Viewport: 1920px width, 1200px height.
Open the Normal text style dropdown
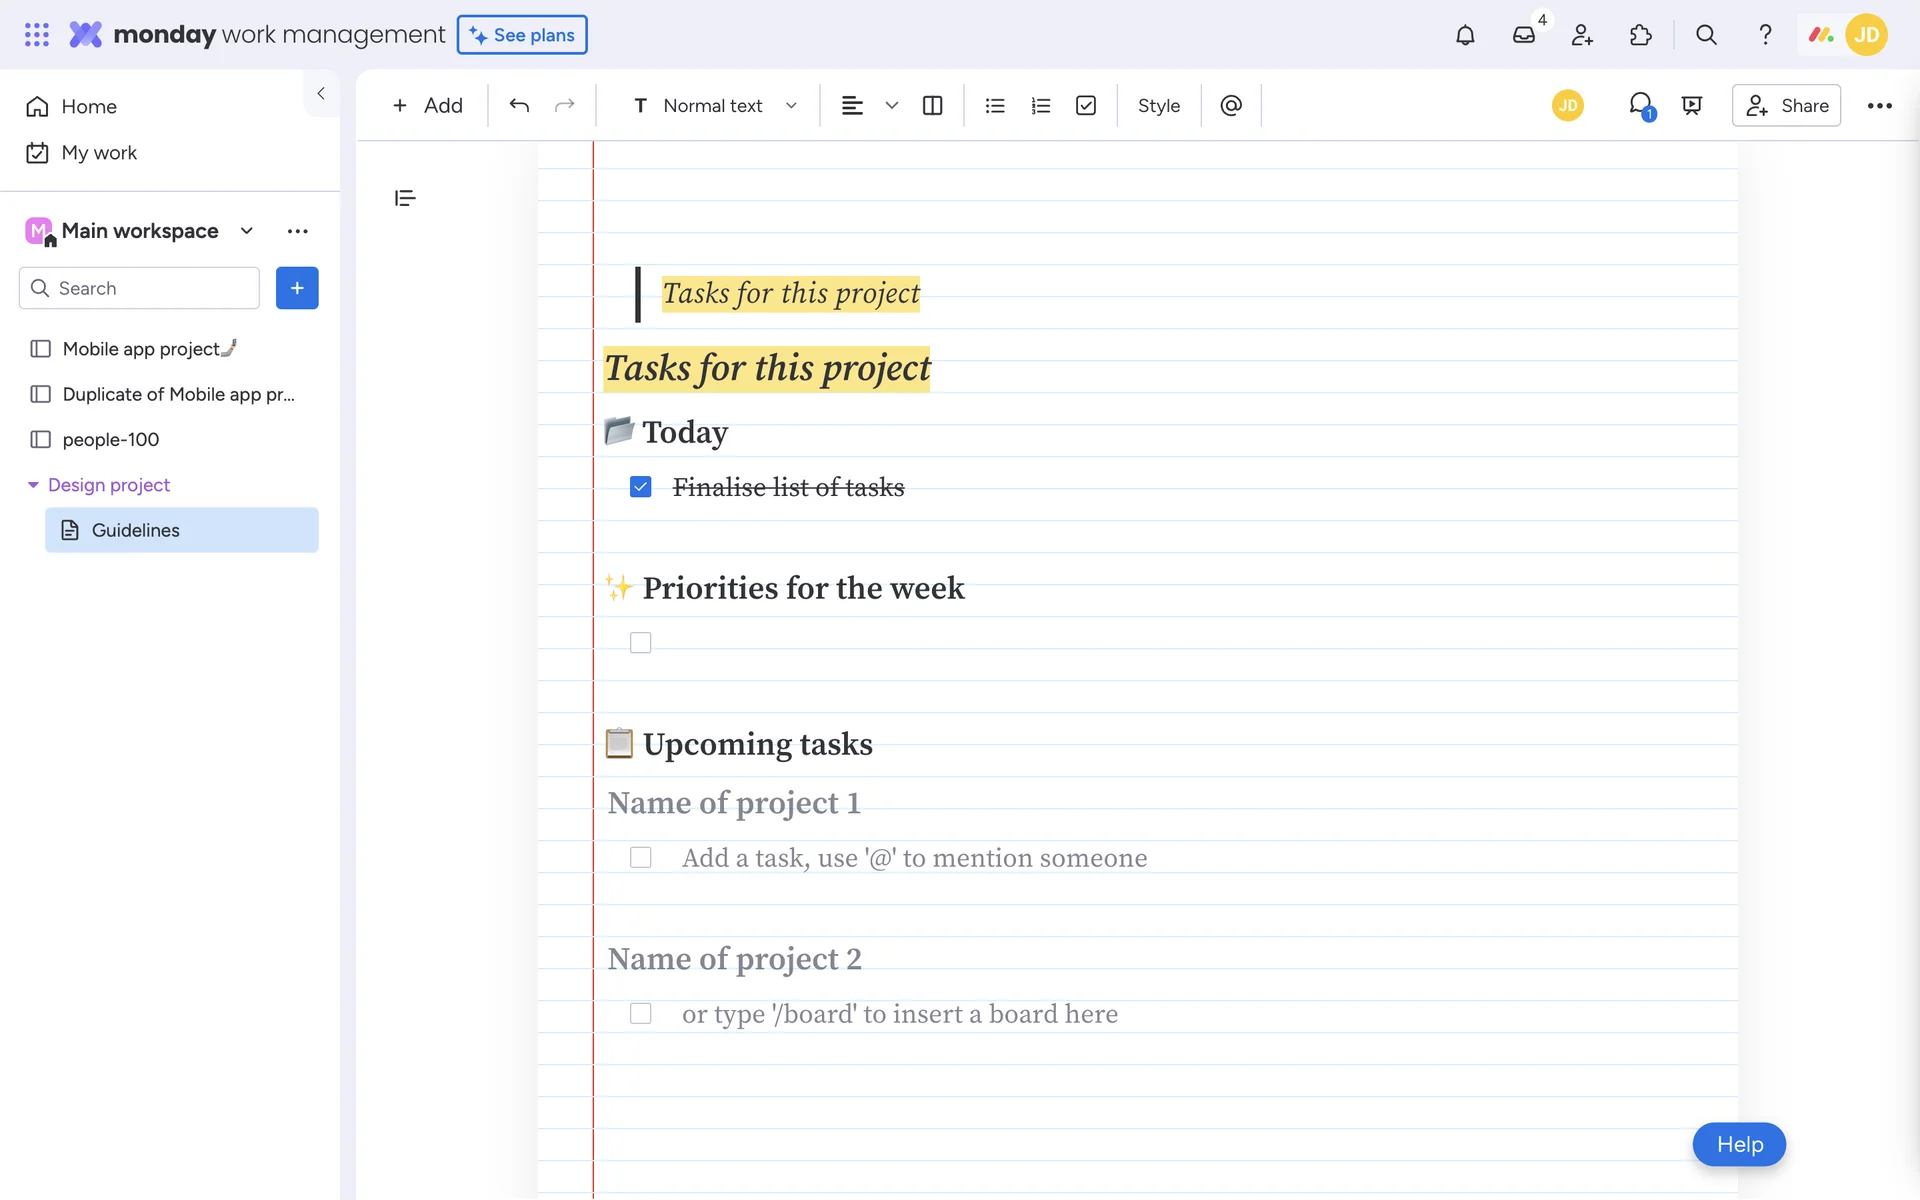(x=715, y=106)
